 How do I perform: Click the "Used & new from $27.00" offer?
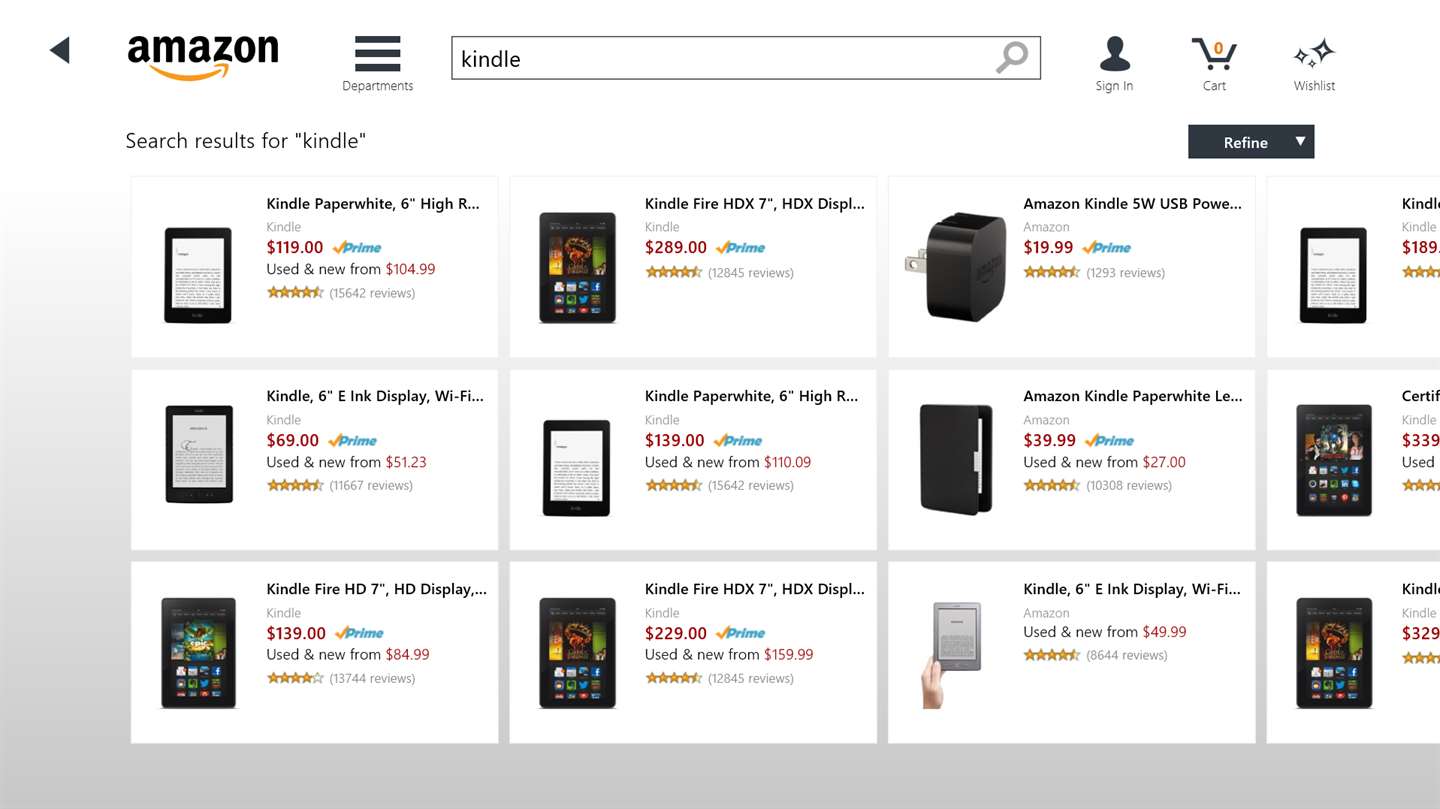[1104, 462]
